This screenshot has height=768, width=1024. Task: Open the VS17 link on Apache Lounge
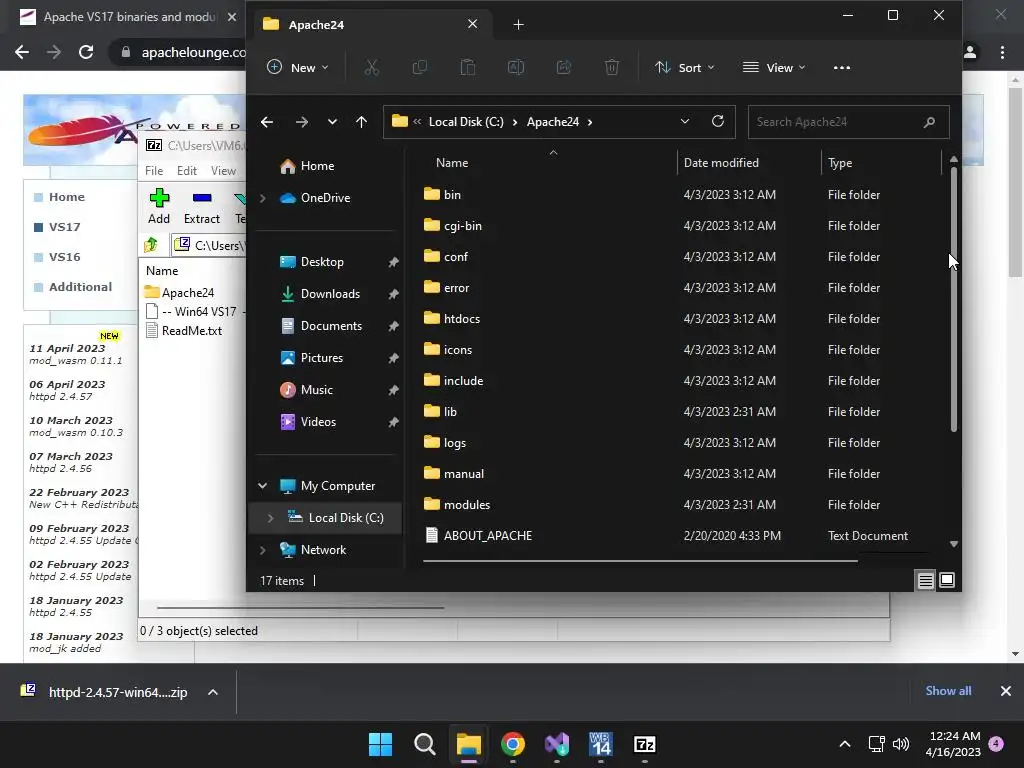[65, 227]
